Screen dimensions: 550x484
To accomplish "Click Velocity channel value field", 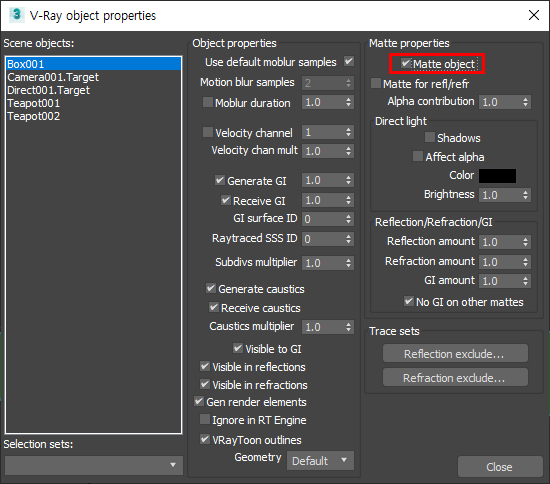I will point(323,133).
